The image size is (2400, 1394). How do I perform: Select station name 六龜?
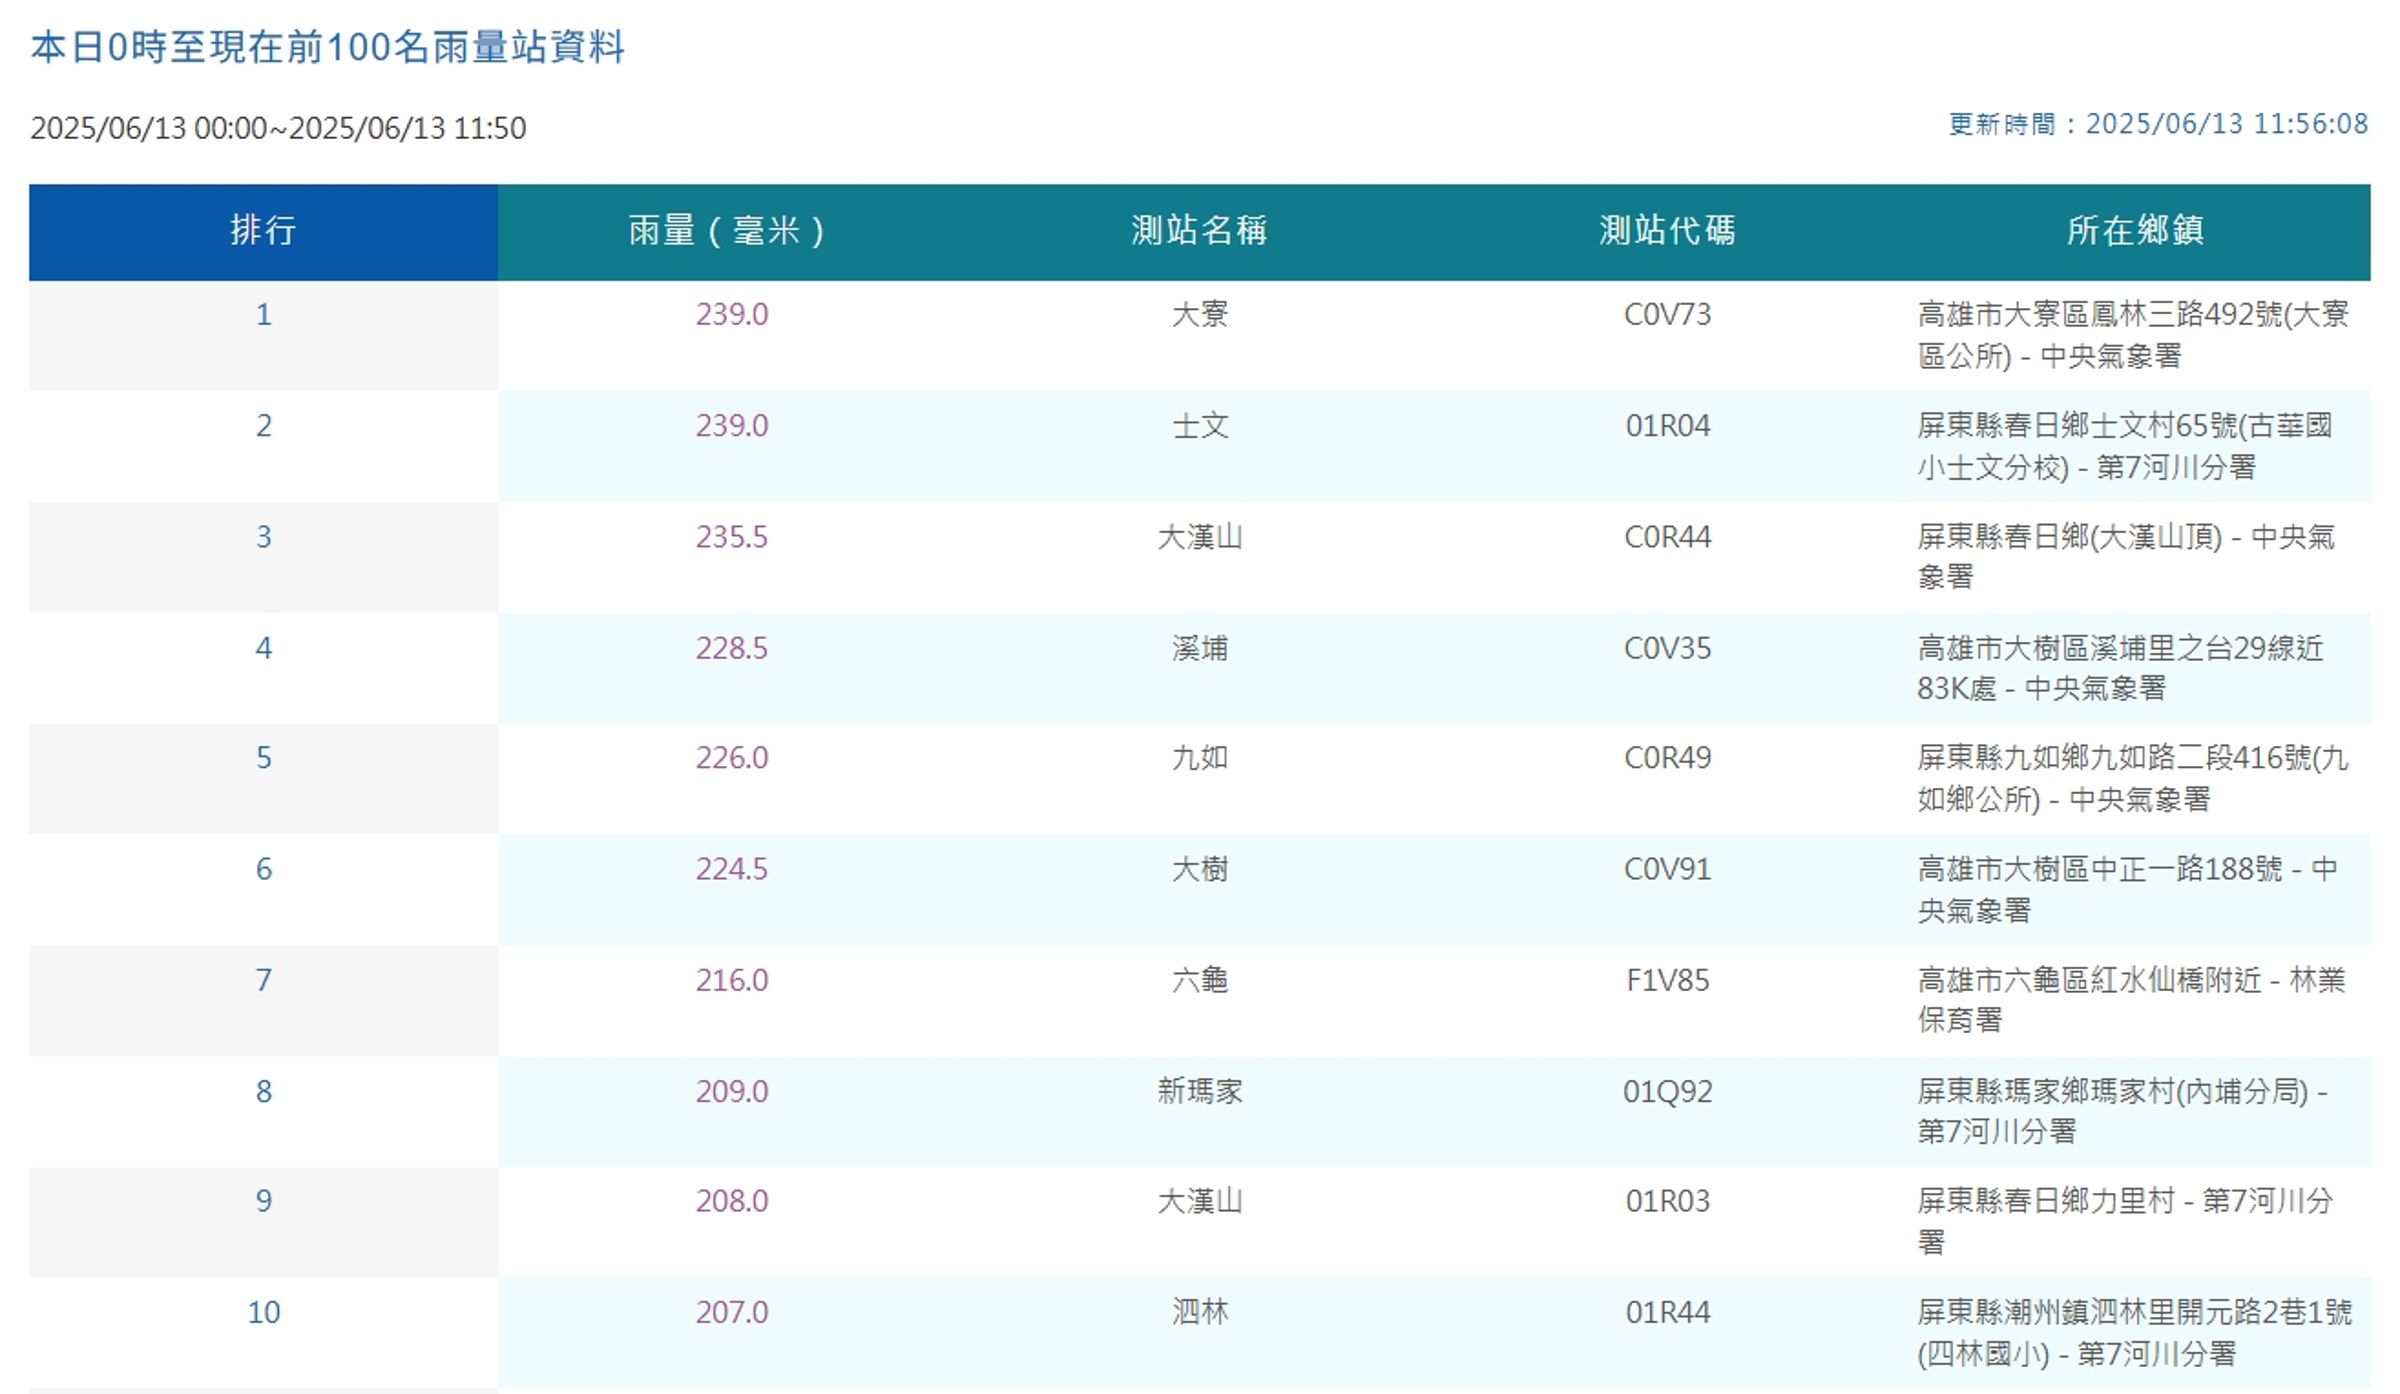(1200, 980)
